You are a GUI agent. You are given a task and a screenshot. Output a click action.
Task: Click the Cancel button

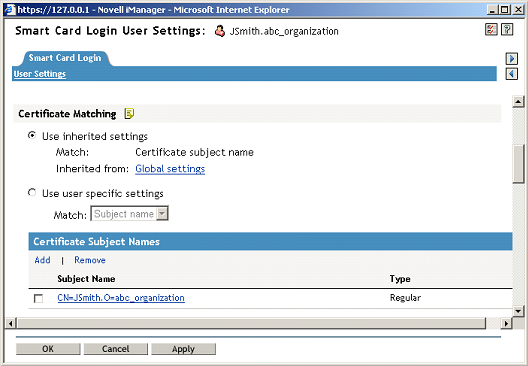point(116,349)
